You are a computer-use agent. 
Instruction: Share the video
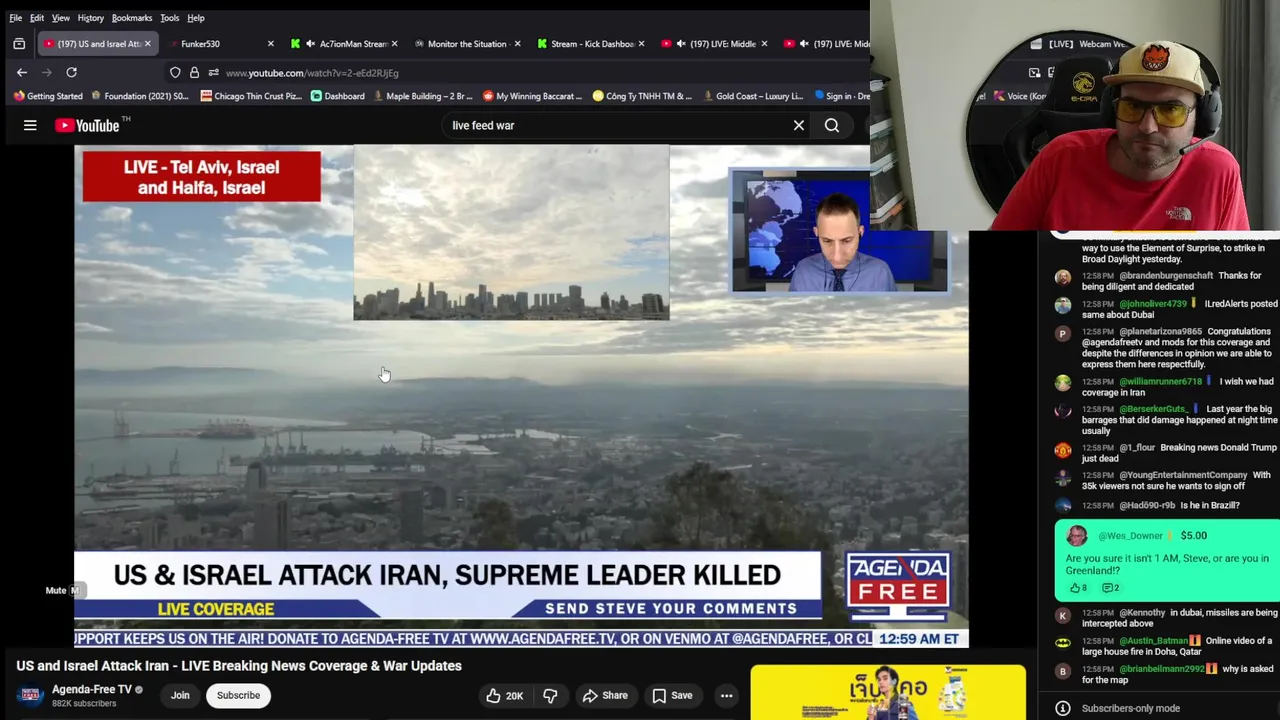(x=605, y=696)
